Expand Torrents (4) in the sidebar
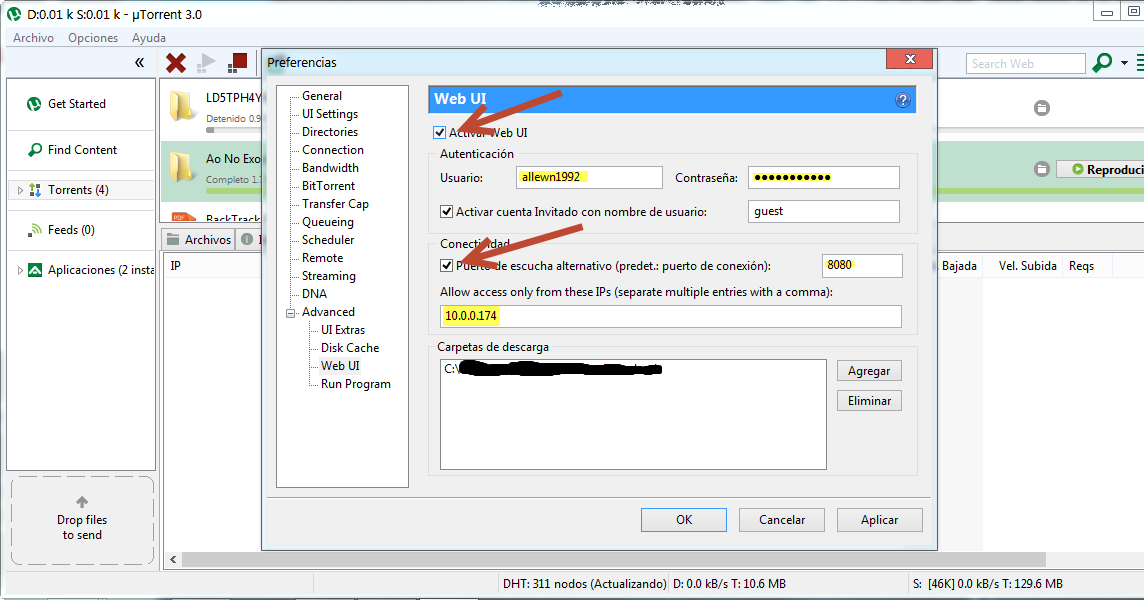The image size is (1144, 600). (x=19, y=189)
